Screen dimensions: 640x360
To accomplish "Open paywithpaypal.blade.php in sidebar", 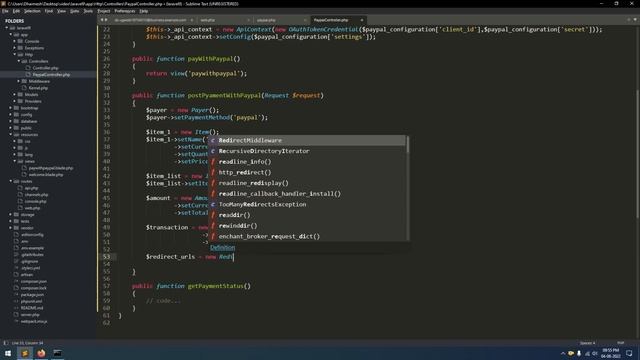I will (x=51, y=168).
